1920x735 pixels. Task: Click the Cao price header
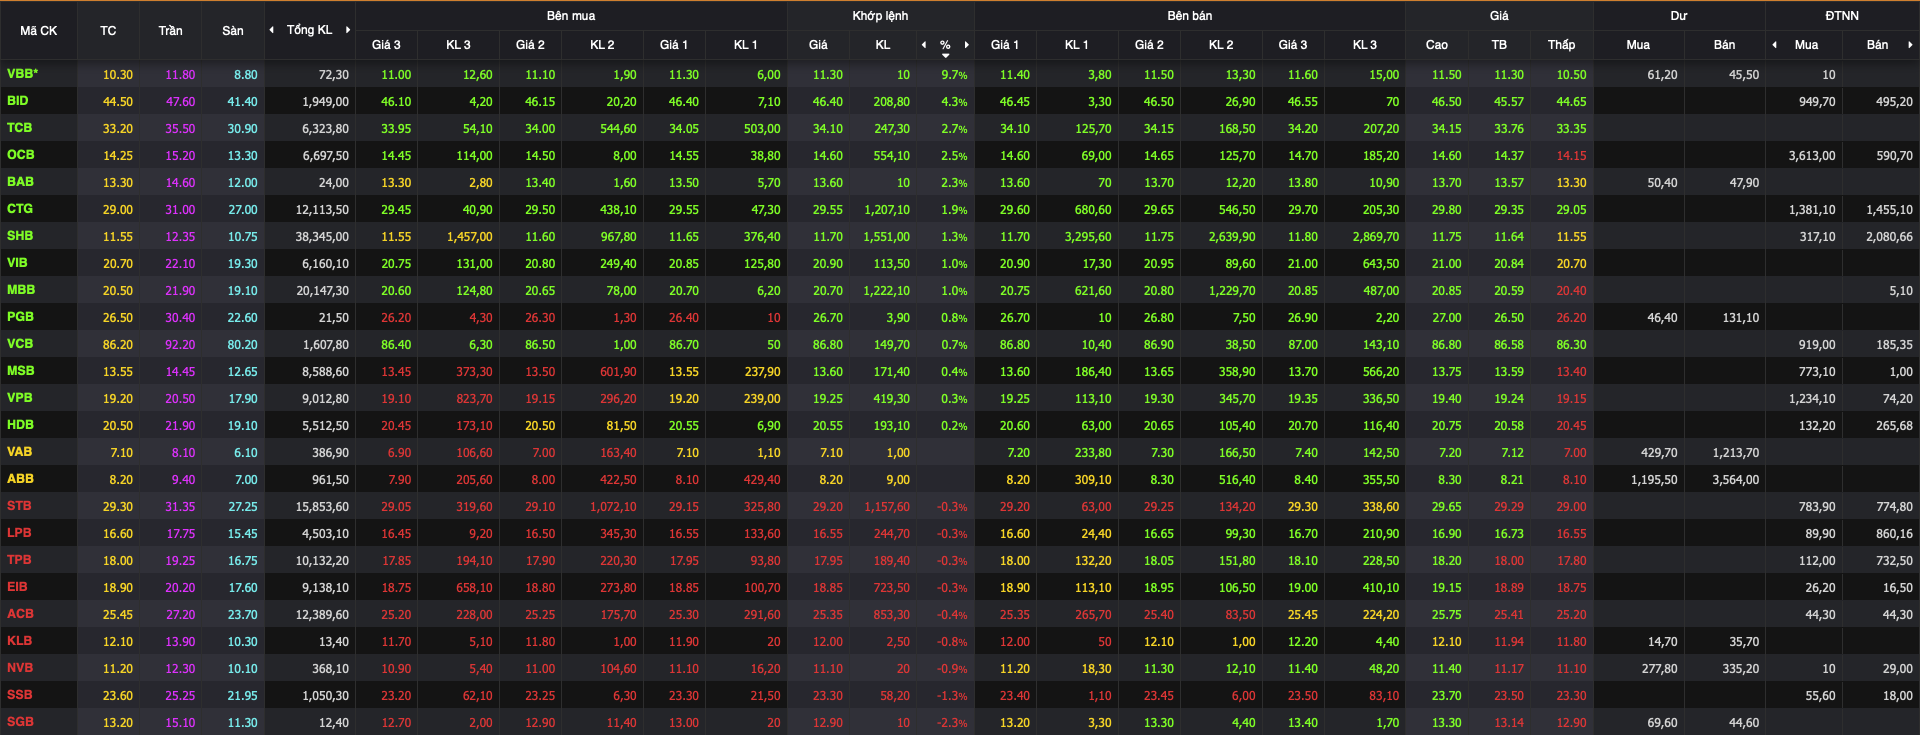(1436, 45)
